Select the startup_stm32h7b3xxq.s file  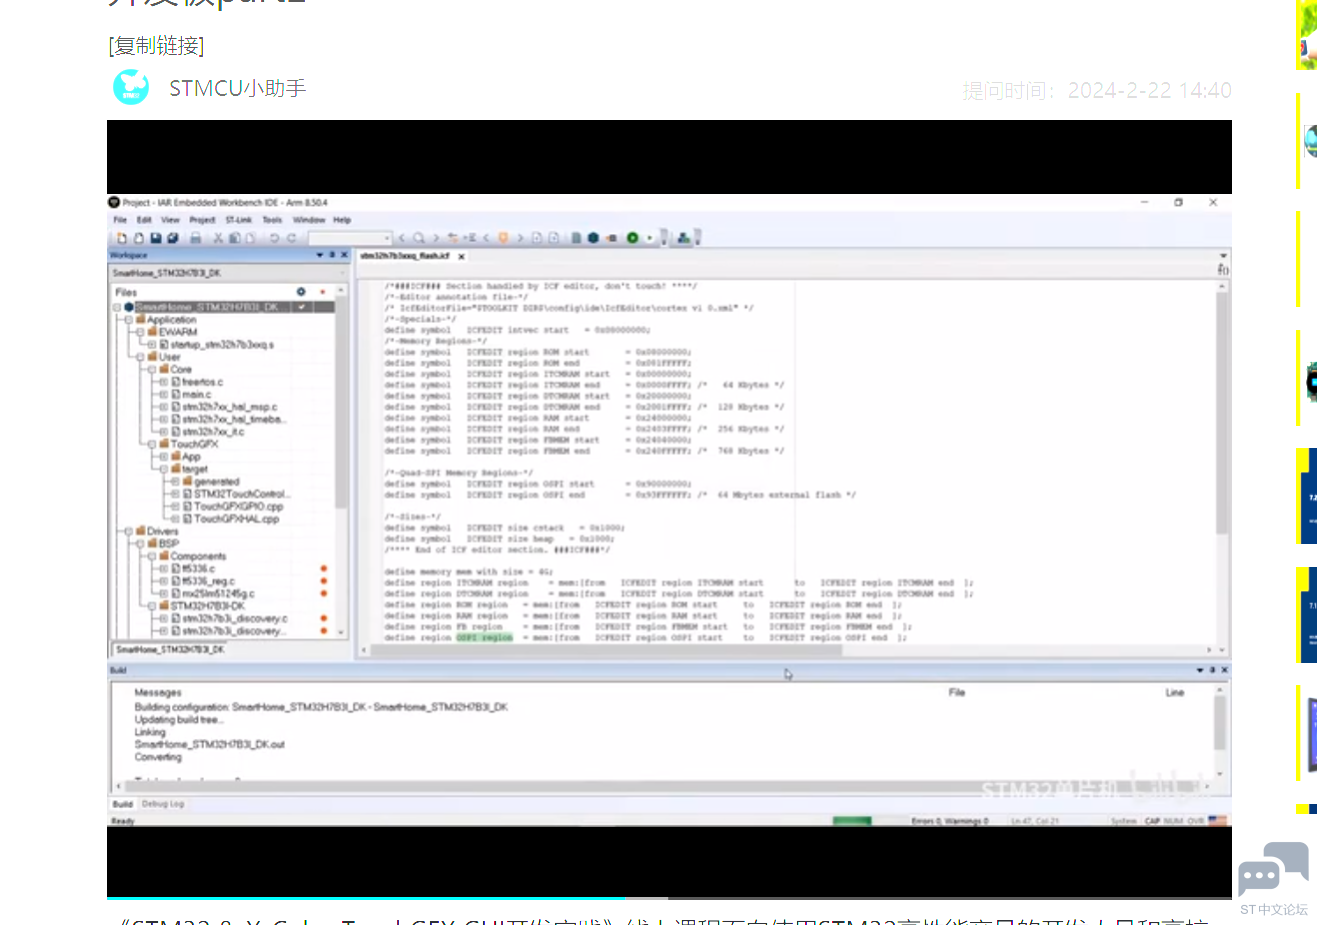222,345
